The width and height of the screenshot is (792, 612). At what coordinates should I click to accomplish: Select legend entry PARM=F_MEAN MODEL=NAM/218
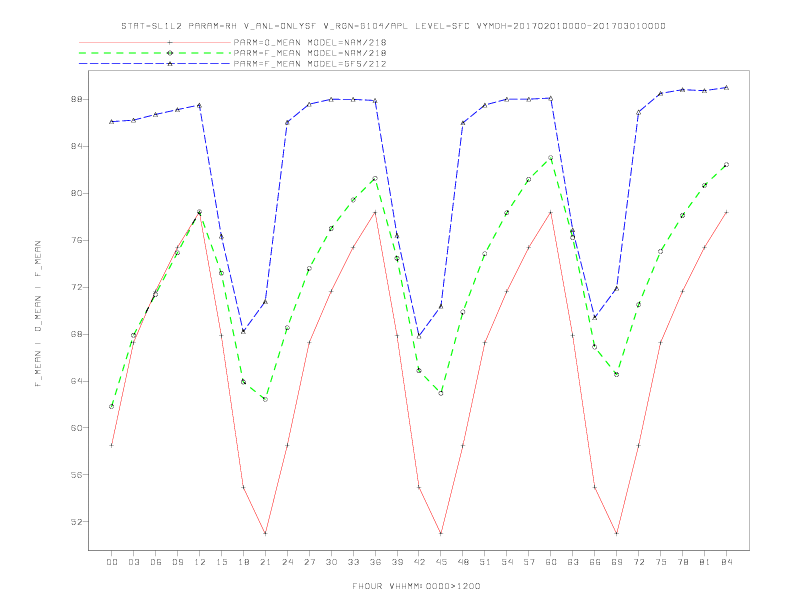(x=310, y=53)
